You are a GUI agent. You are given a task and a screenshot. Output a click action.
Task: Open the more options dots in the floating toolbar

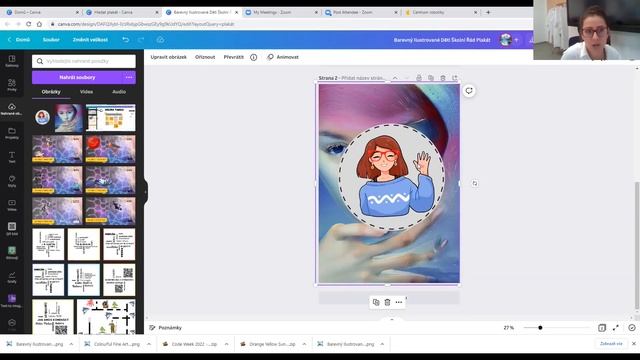(399, 302)
